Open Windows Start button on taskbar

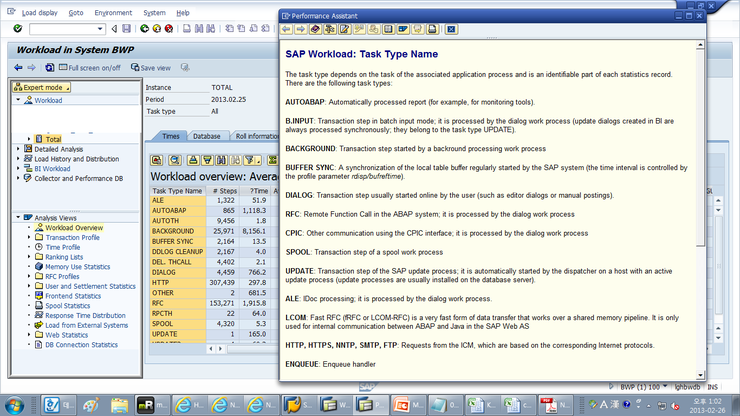(x=14, y=405)
